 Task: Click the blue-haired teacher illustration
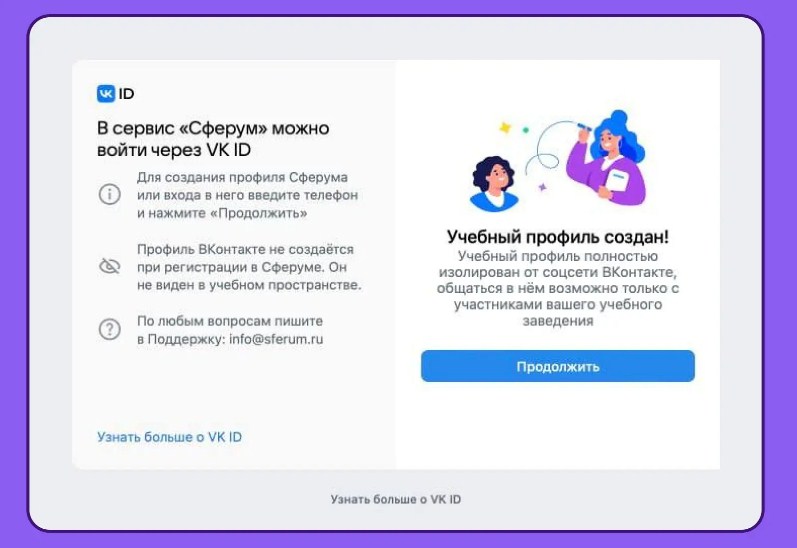tap(607, 158)
